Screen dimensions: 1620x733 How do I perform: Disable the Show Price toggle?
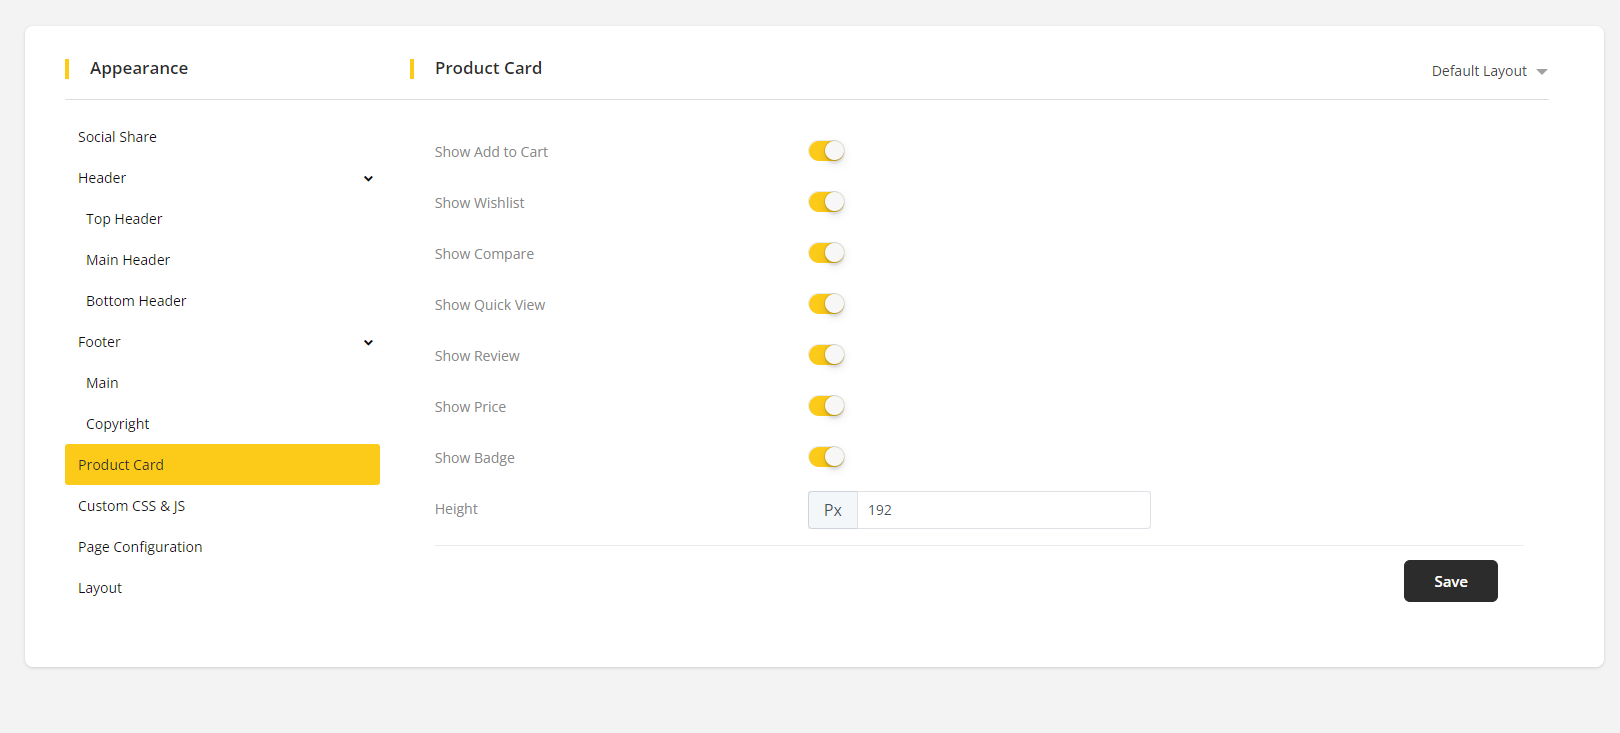click(826, 406)
